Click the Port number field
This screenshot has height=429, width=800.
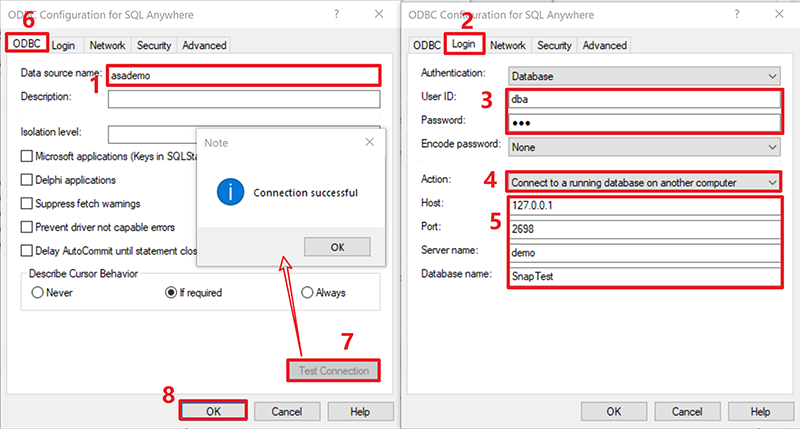point(644,227)
